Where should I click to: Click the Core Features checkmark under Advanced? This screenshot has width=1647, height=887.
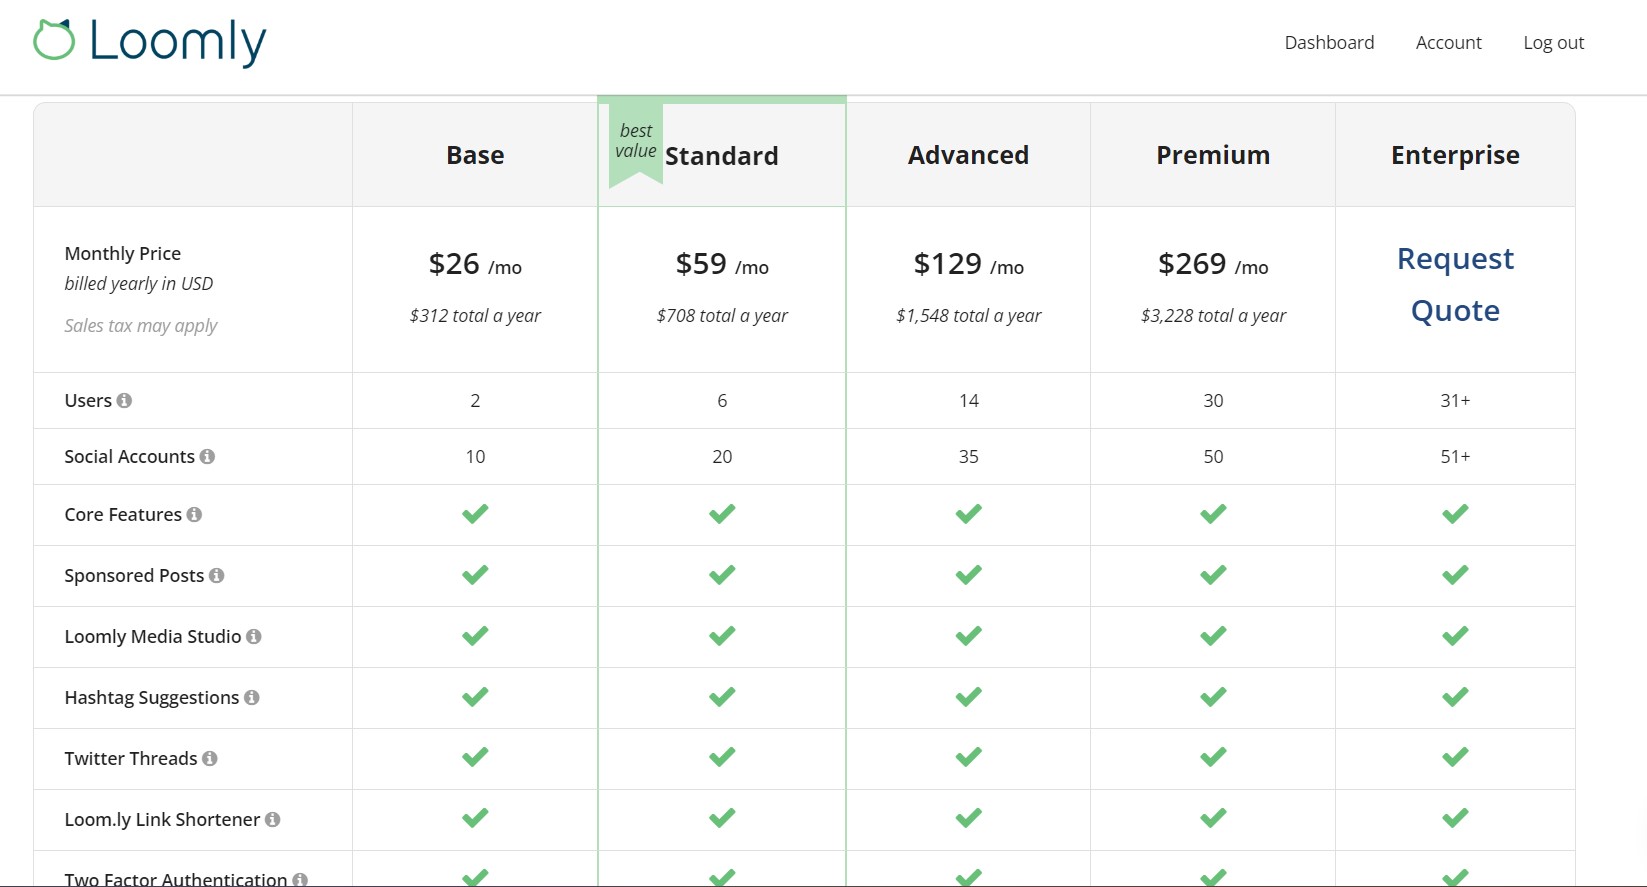pyautogui.click(x=968, y=514)
